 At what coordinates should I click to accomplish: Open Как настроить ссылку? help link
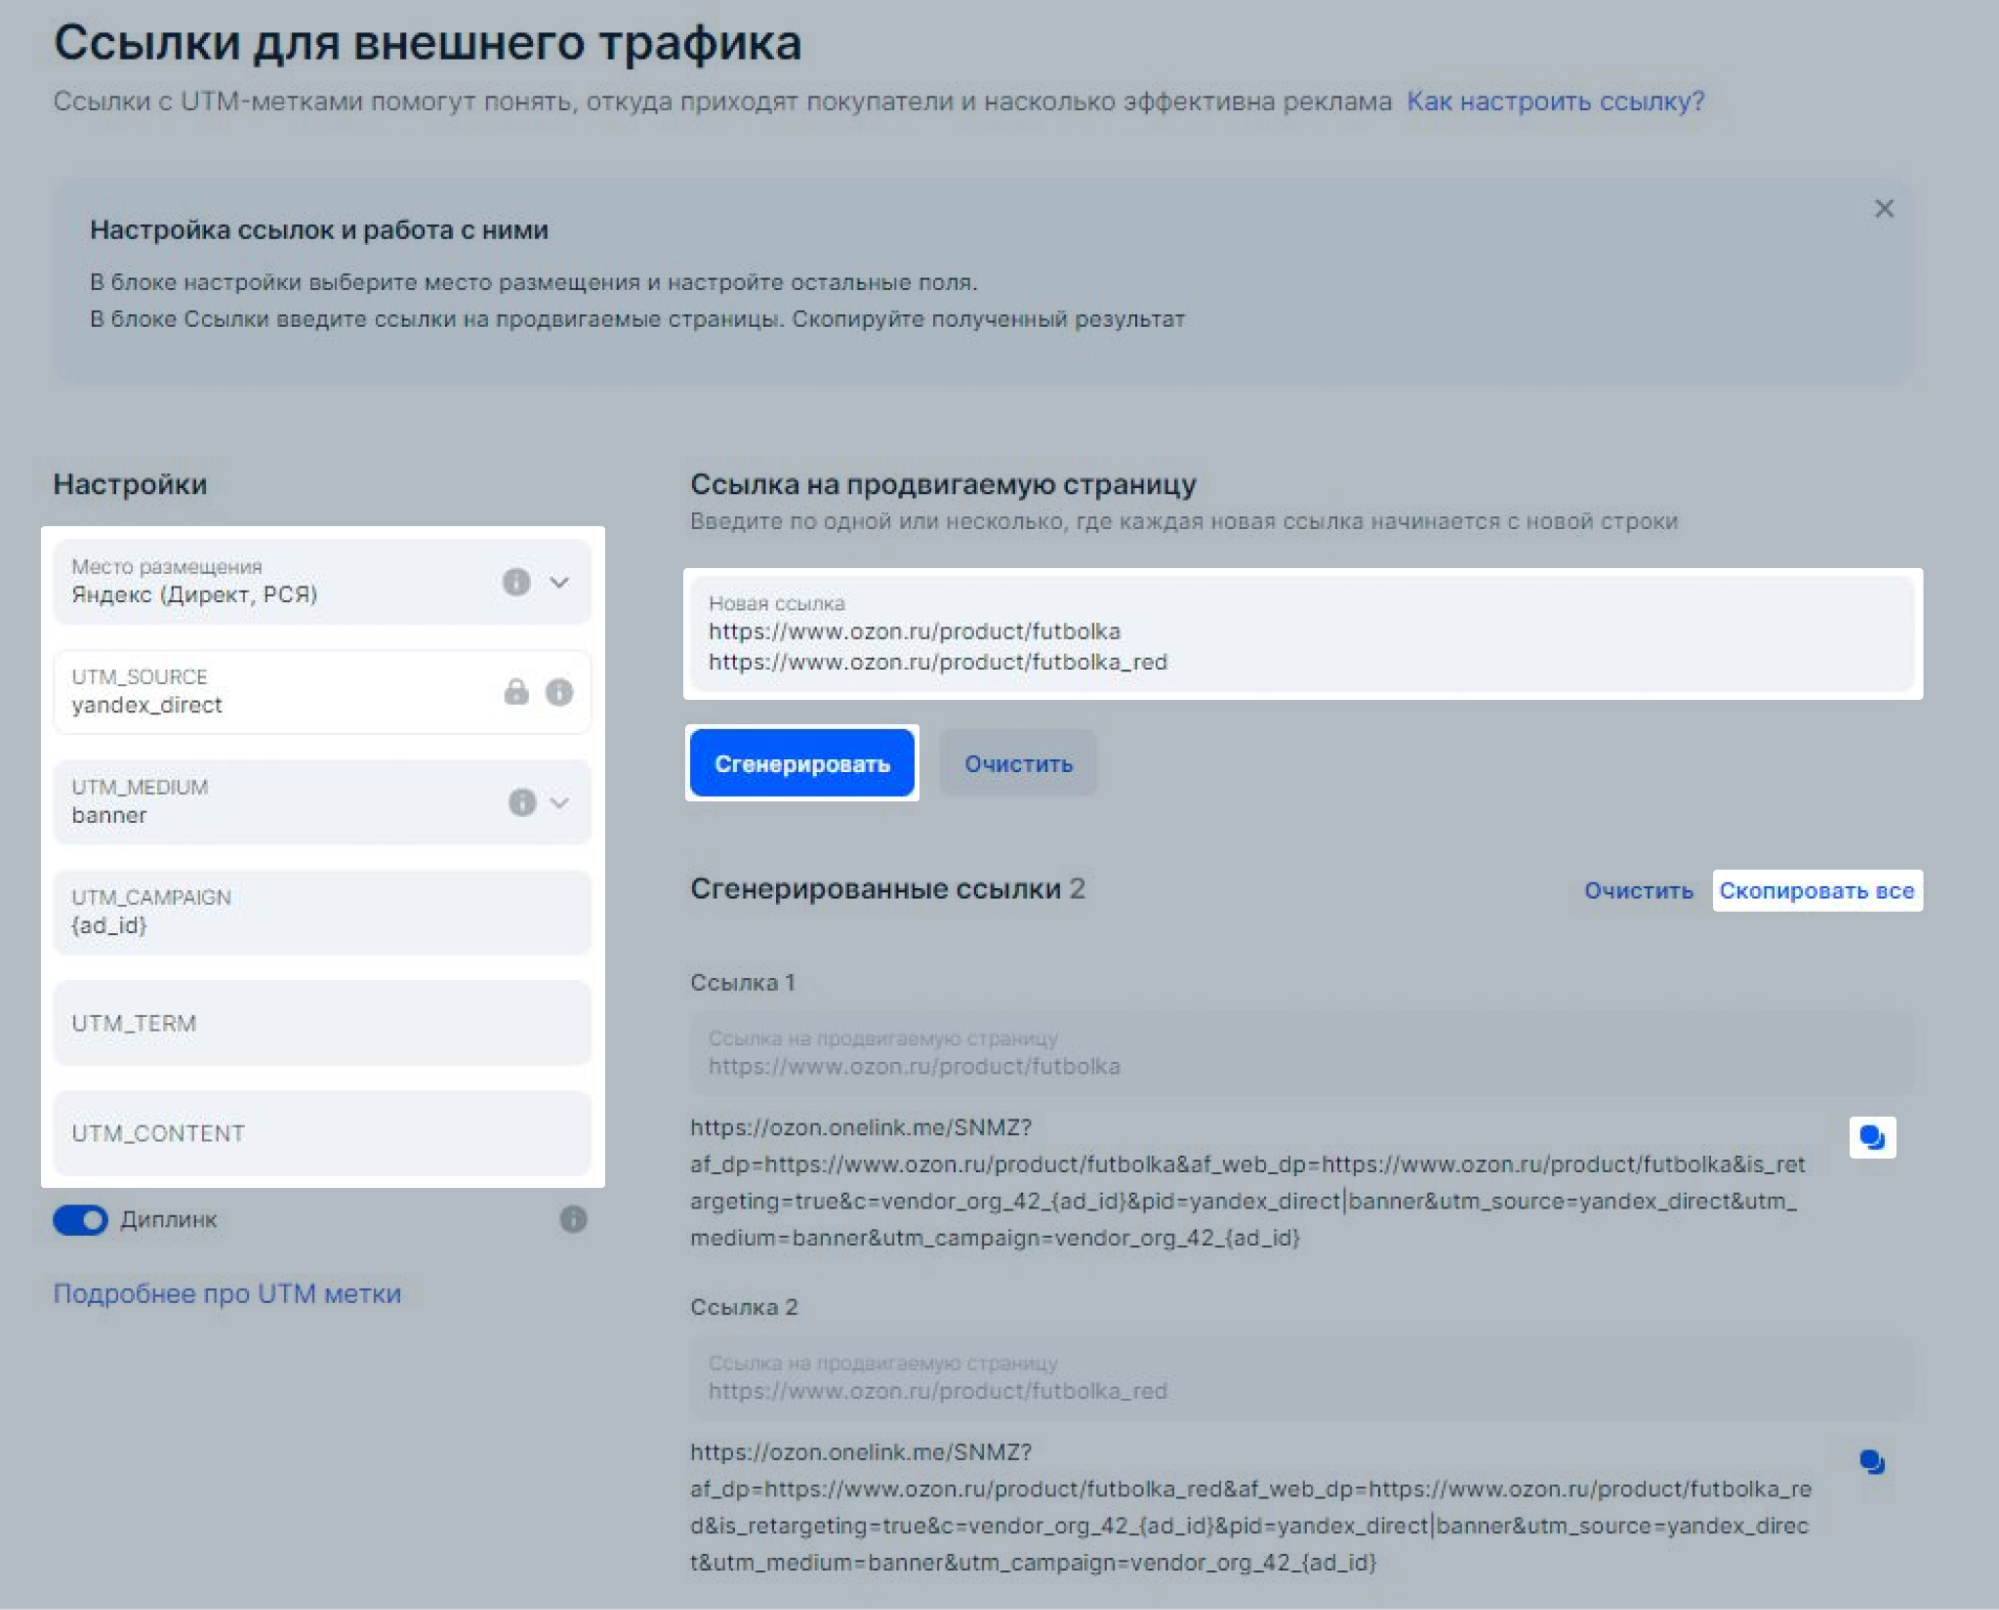tap(1555, 101)
